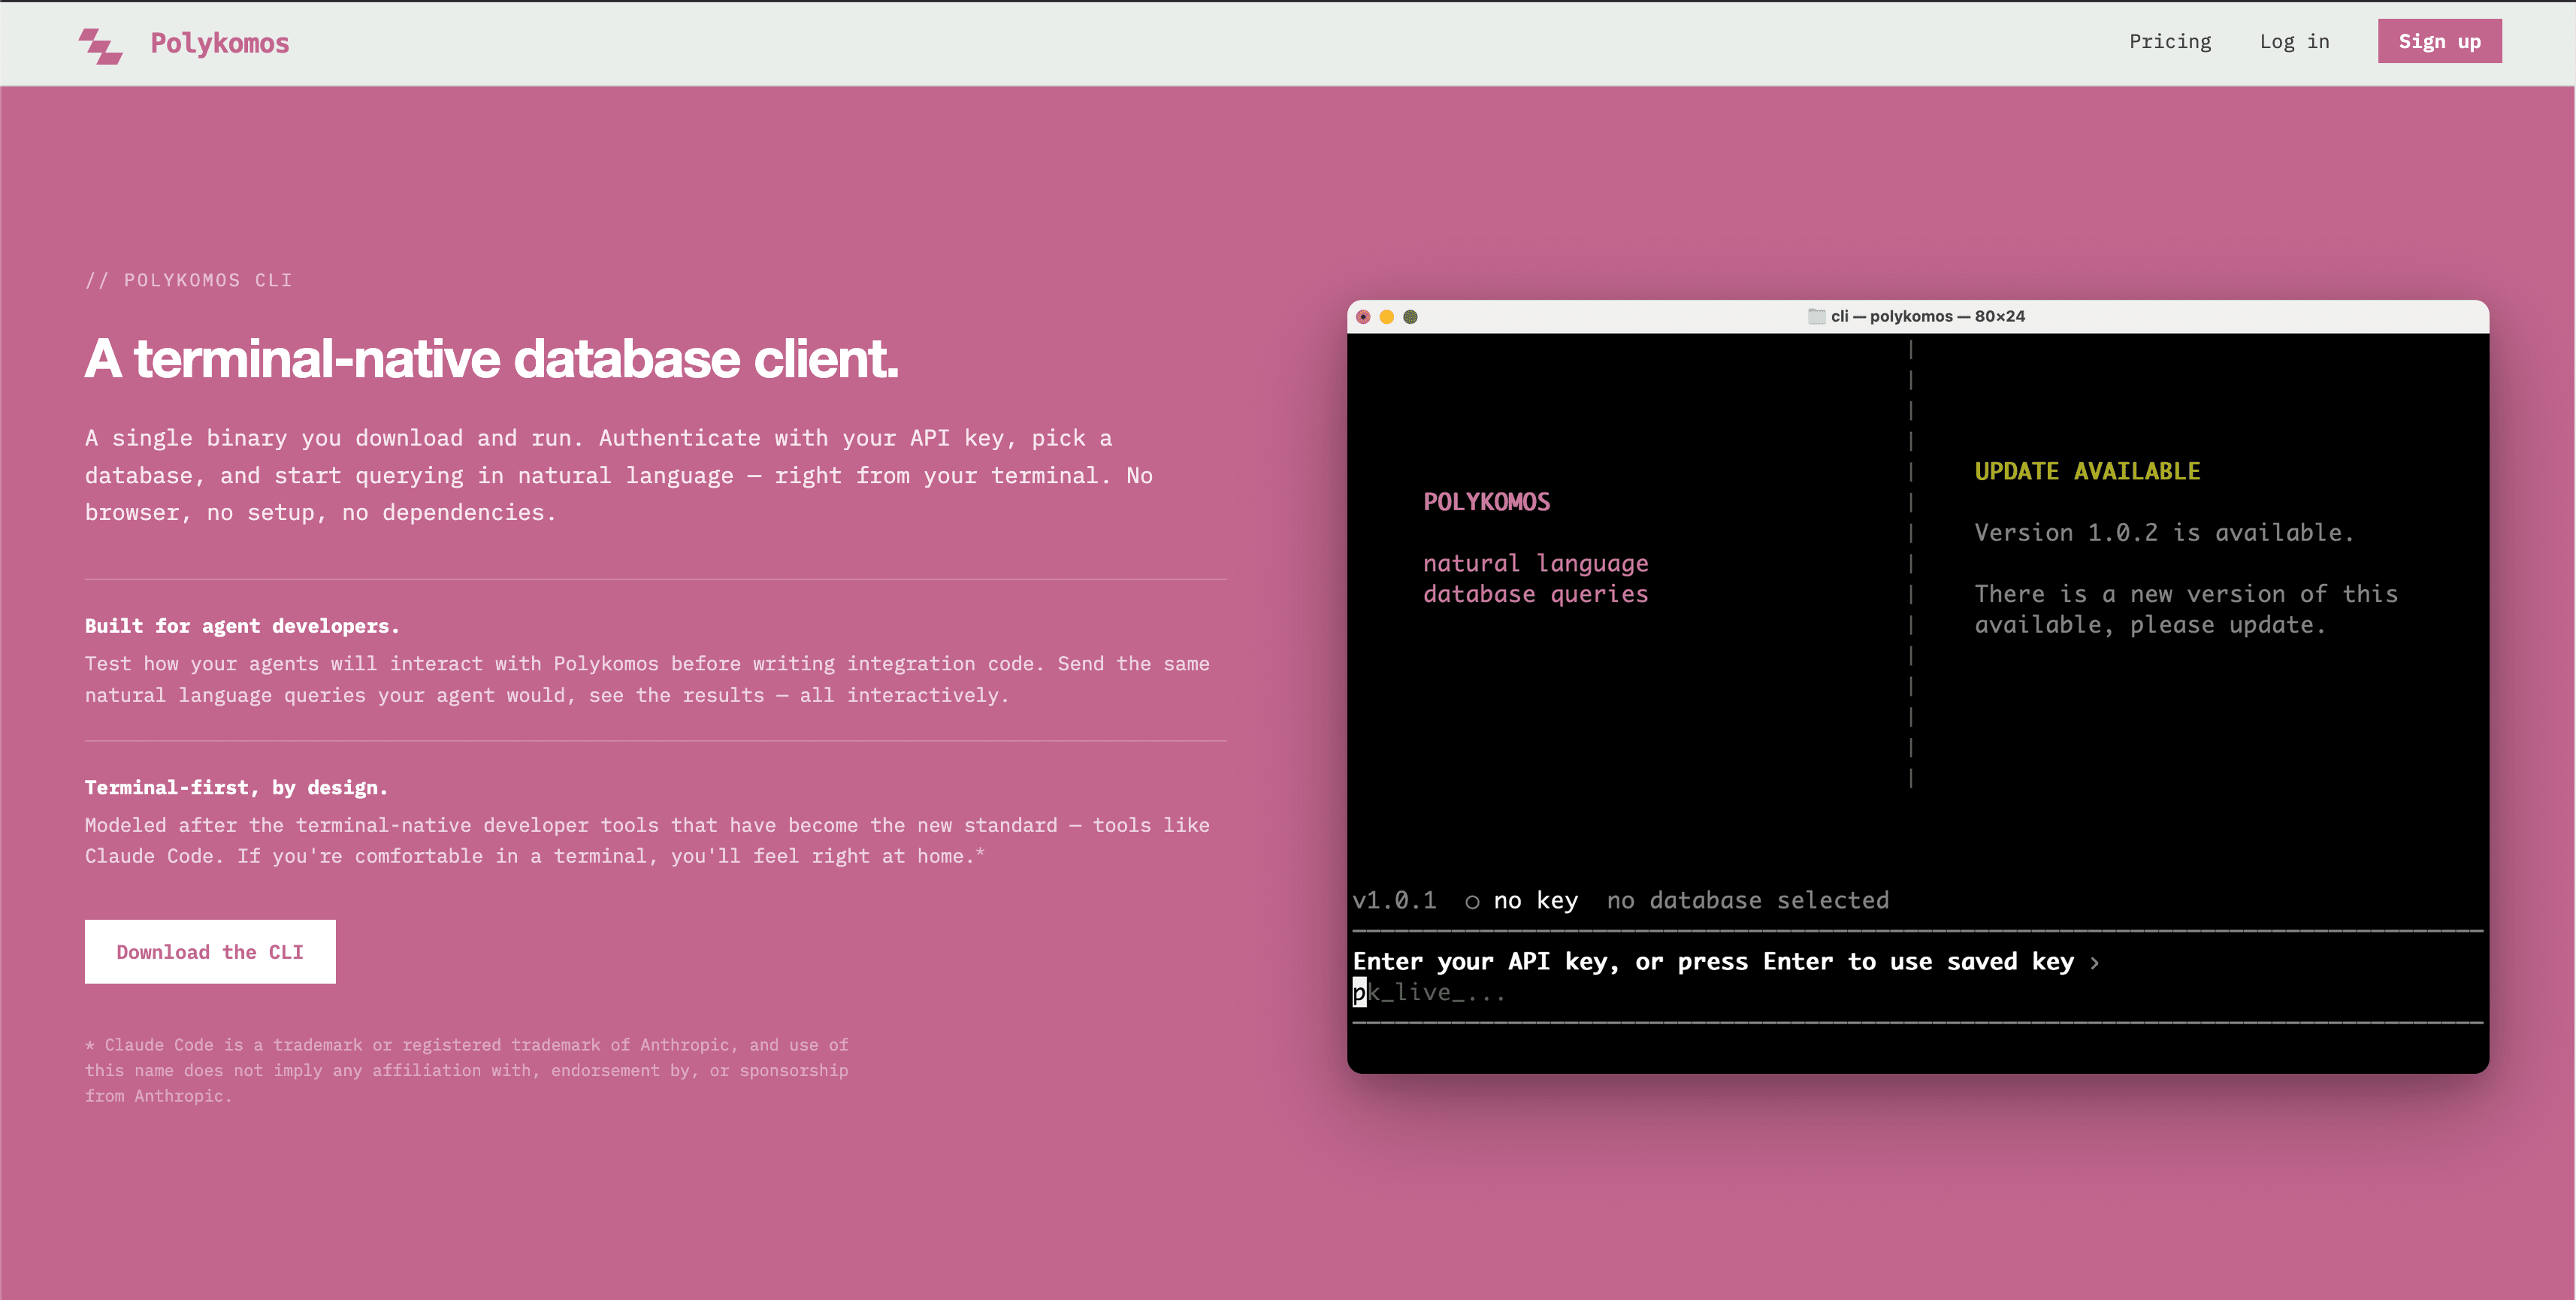The image size is (2576, 1300).
Task: Click the yellow minimize button on the terminal window
Action: (1386, 317)
